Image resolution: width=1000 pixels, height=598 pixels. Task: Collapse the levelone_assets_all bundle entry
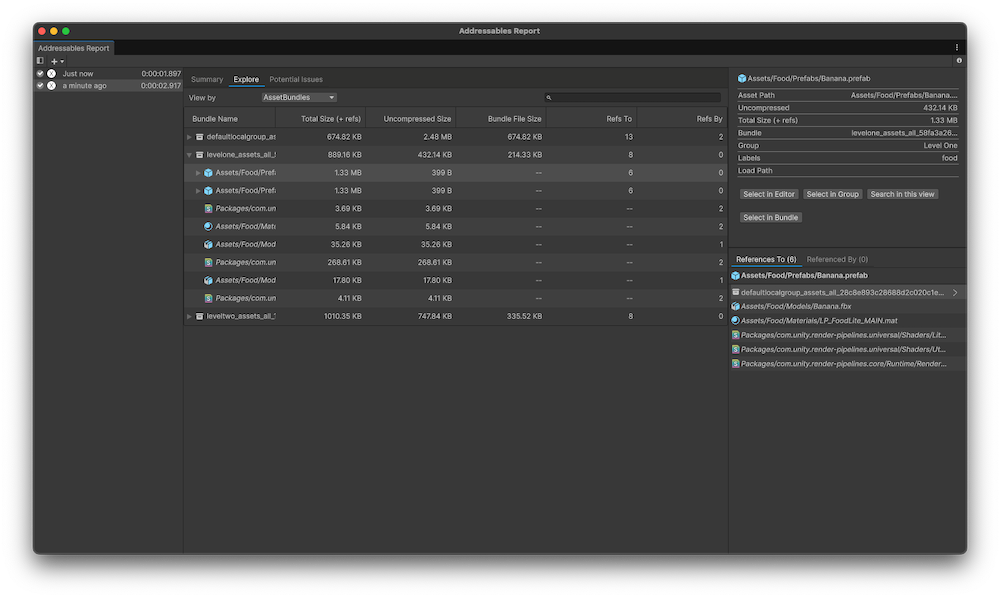[189, 155]
